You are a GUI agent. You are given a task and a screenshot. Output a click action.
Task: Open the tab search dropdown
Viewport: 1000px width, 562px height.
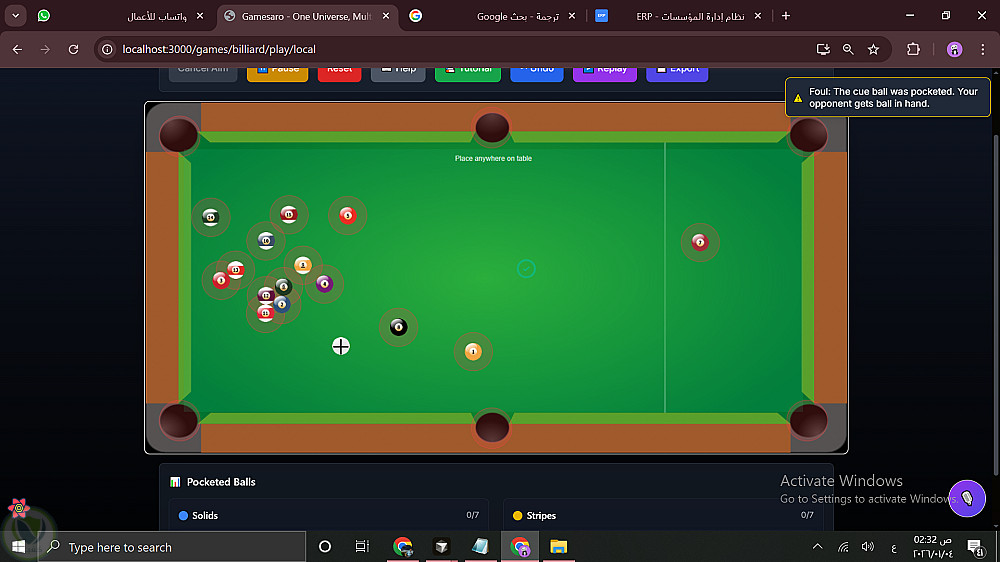[15, 16]
